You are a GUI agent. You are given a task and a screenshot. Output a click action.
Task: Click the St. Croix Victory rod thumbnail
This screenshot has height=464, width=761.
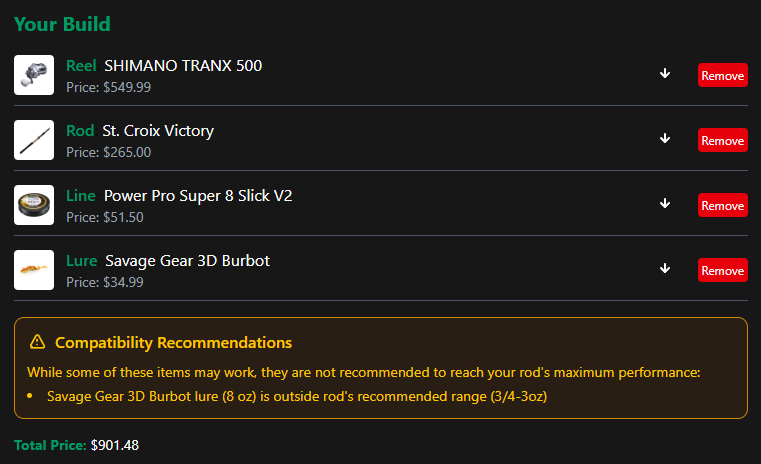(x=34, y=140)
